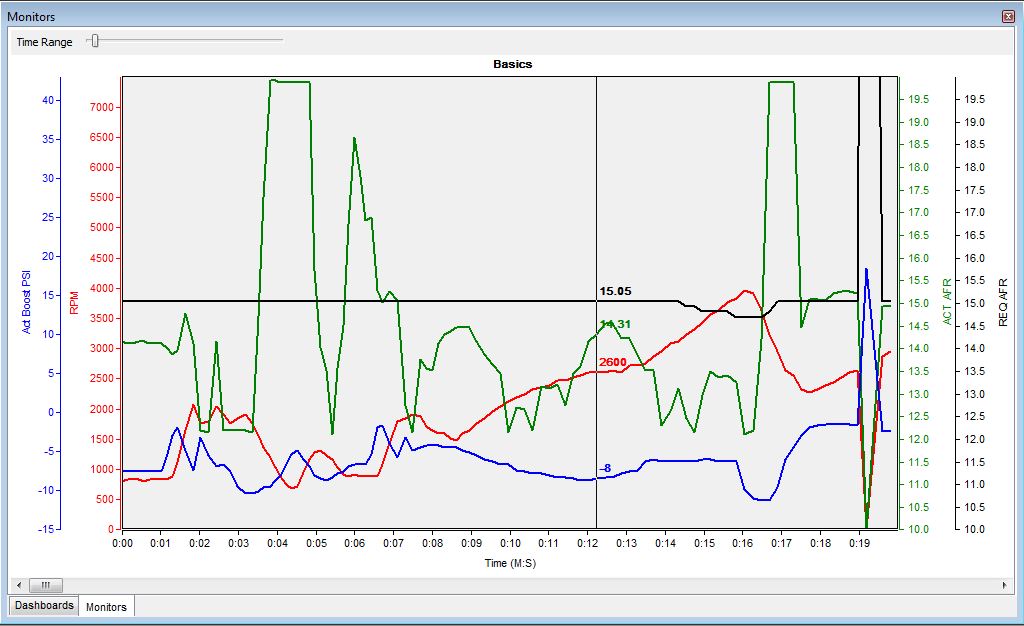Viewport: 1024px width, 626px height.
Task: Click the Time Range slider handle
Action: [x=94, y=41]
